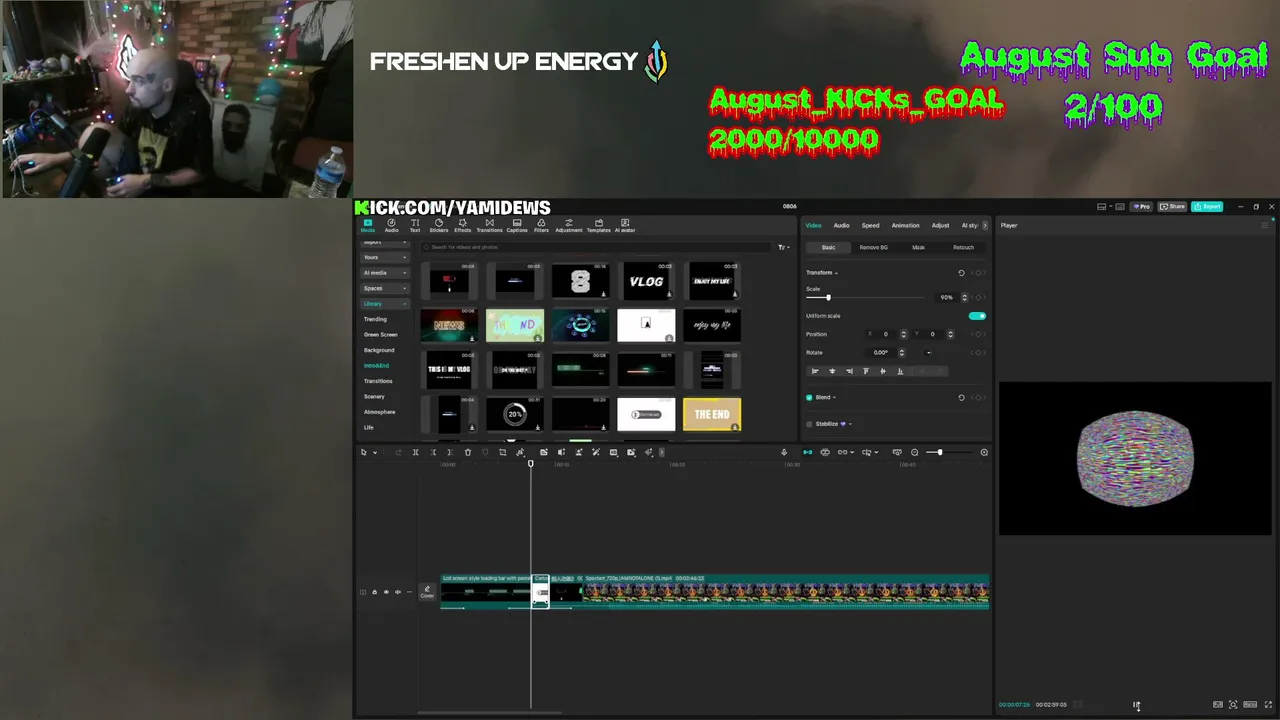Click the timeline playhead marker

(x=531, y=464)
